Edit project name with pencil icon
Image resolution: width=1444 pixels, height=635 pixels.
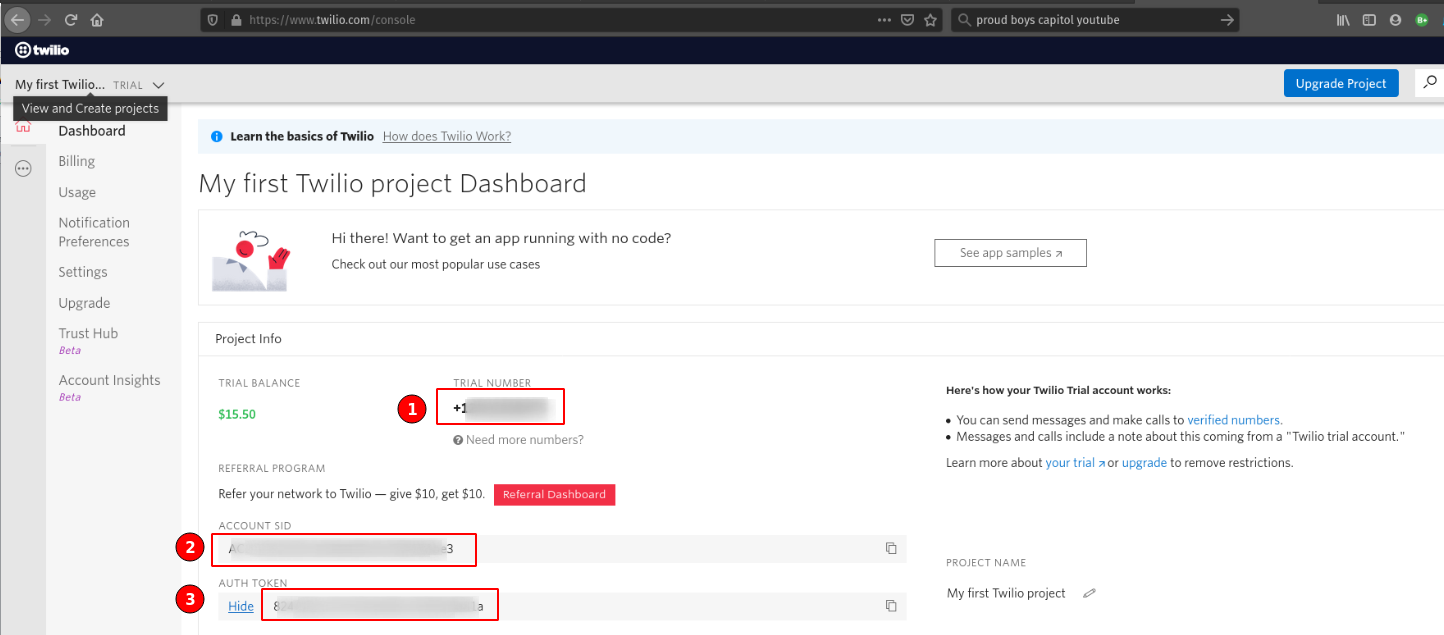pyautogui.click(x=1089, y=593)
